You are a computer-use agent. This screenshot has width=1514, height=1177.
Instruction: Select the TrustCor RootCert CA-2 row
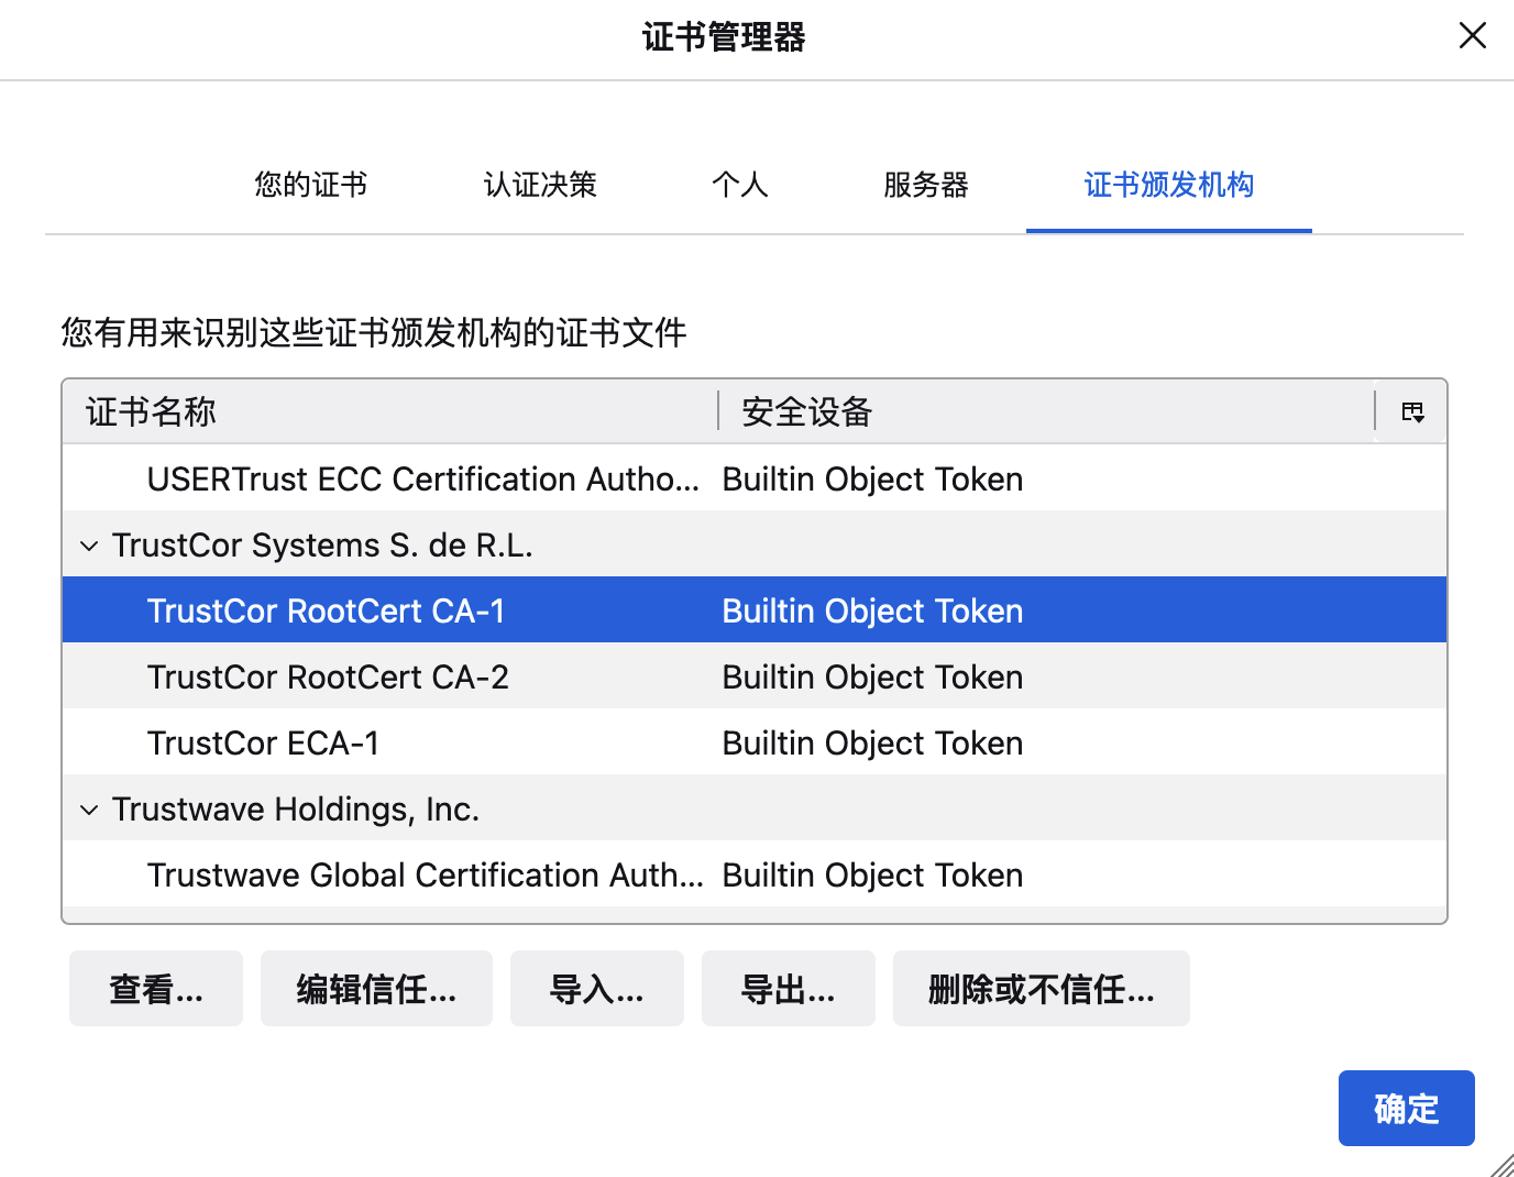click(x=754, y=677)
